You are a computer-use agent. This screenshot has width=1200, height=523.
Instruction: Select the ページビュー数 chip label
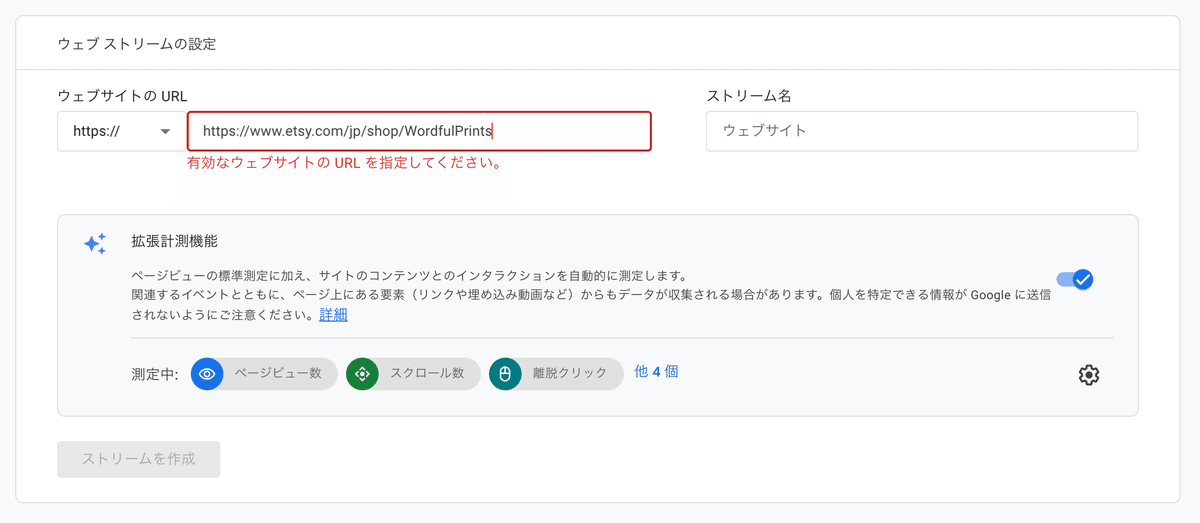[x=278, y=373]
